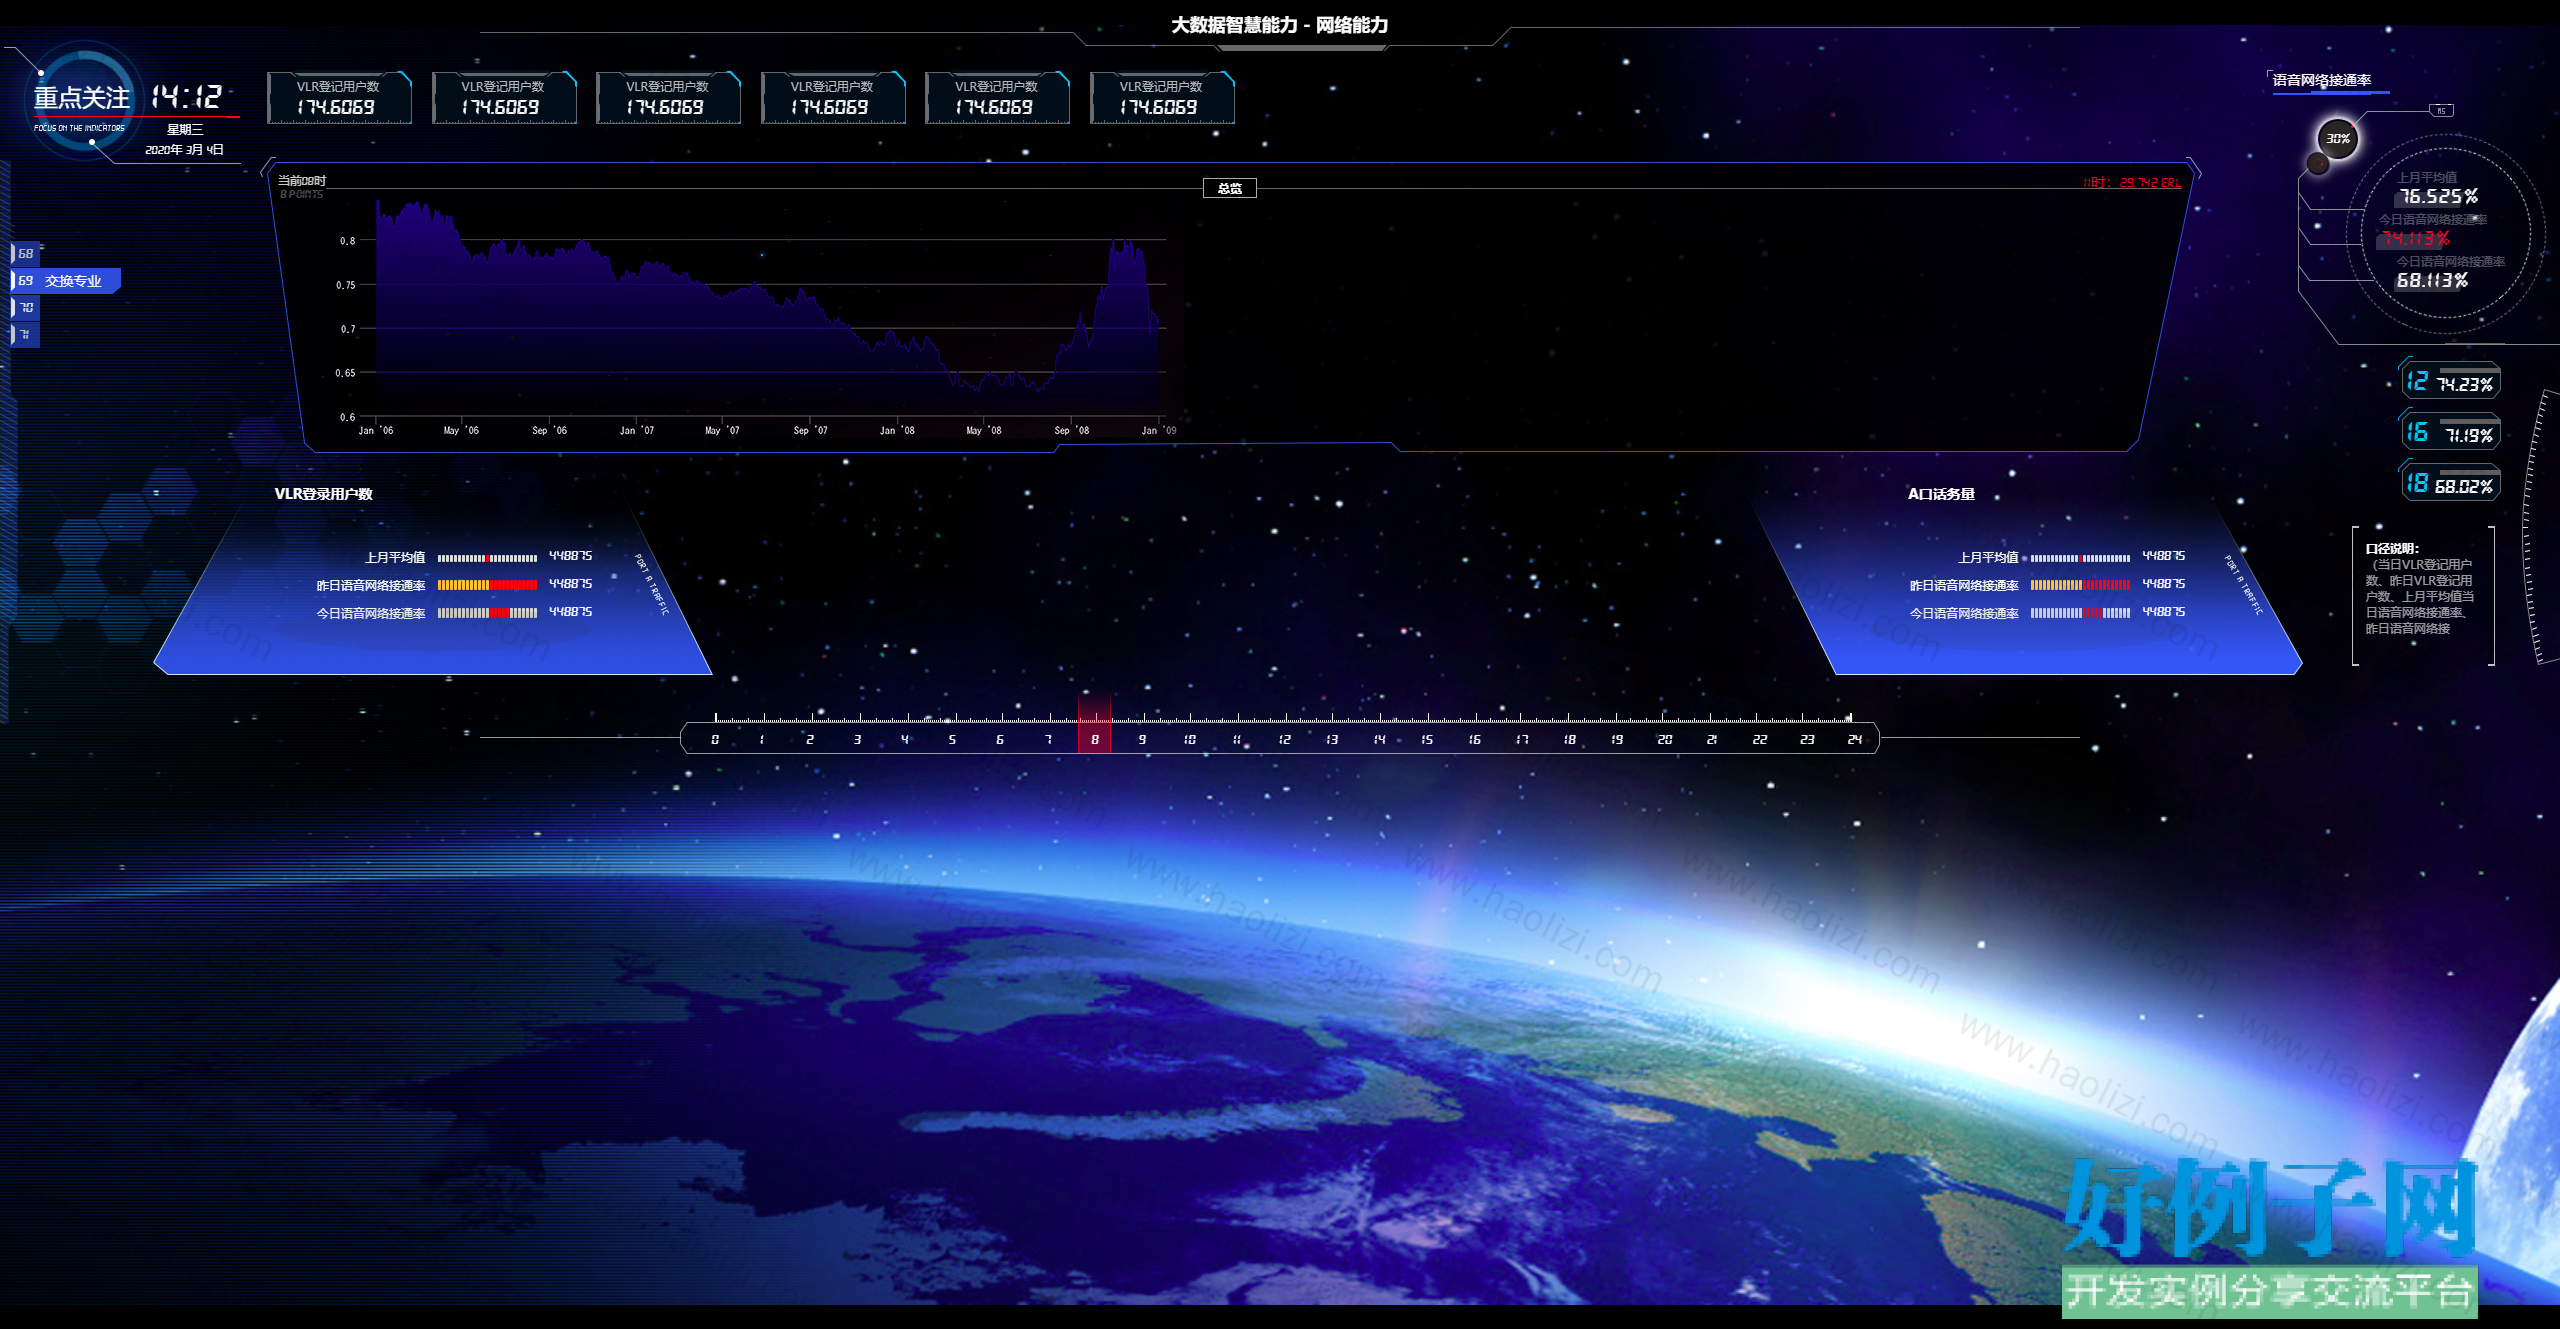The height and width of the screenshot is (1329, 2560).
Task: Select hour 6 on the timeline
Action: point(1000,740)
